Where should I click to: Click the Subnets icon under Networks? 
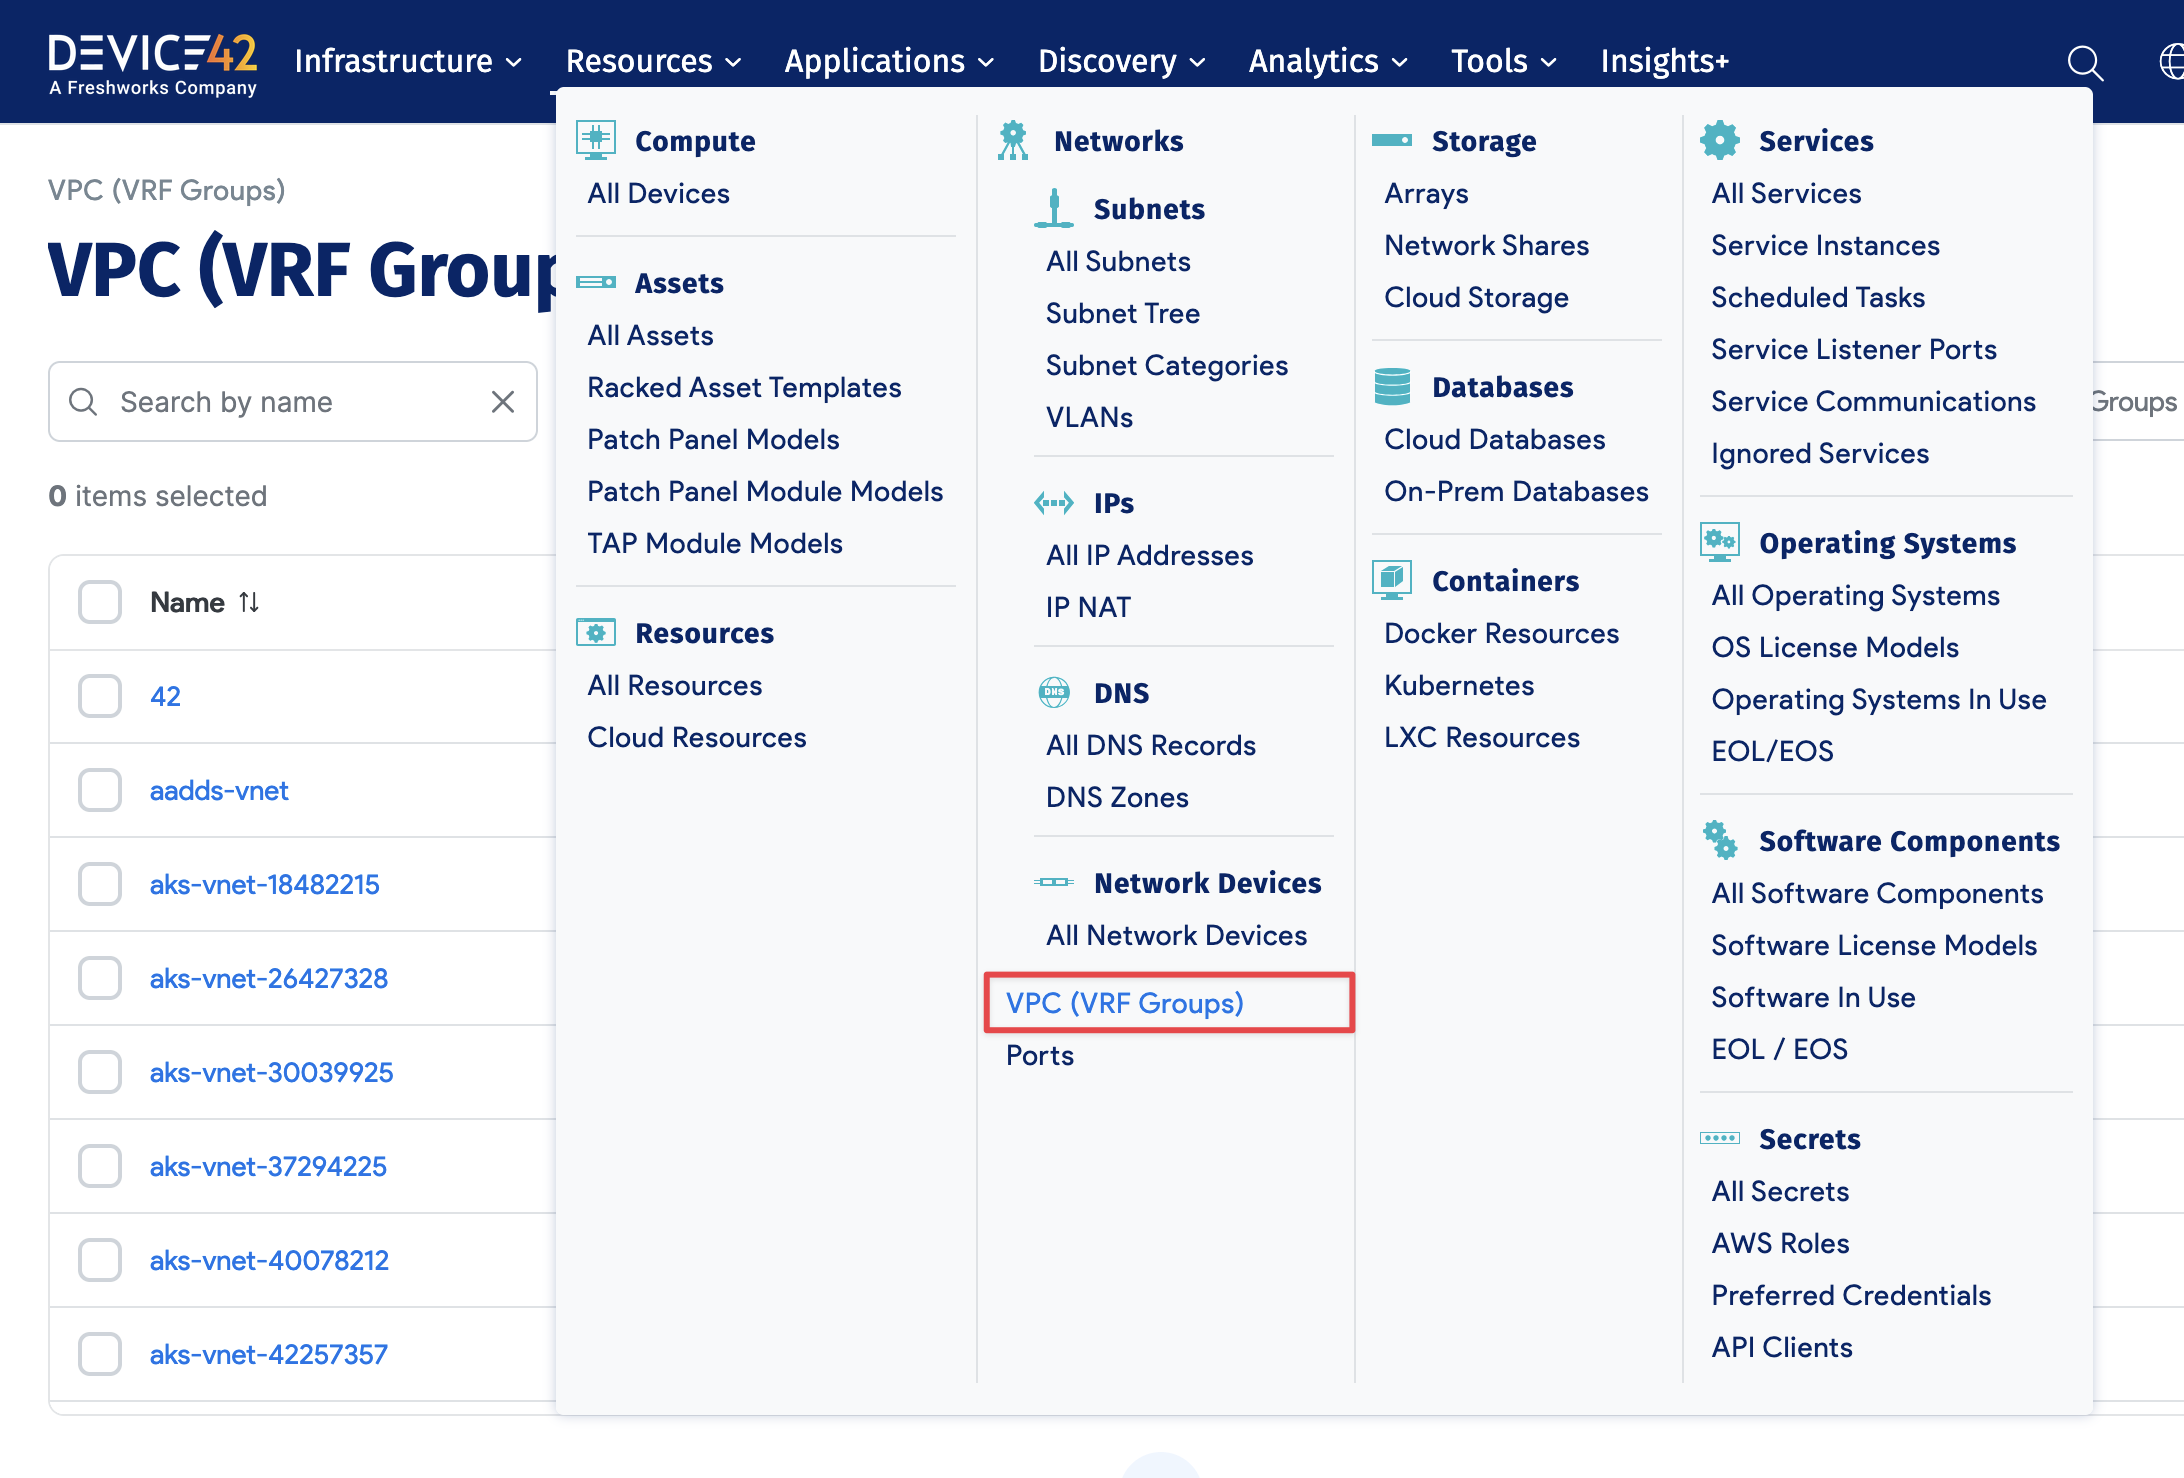click(x=1054, y=208)
